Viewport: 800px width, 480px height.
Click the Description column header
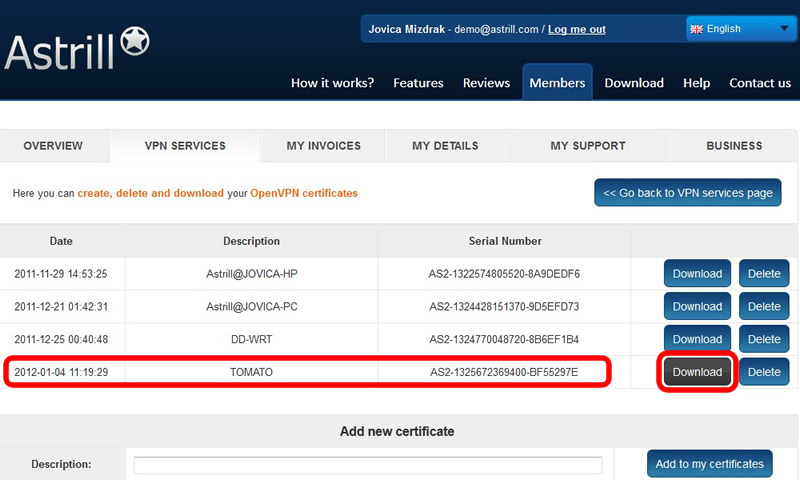252,241
